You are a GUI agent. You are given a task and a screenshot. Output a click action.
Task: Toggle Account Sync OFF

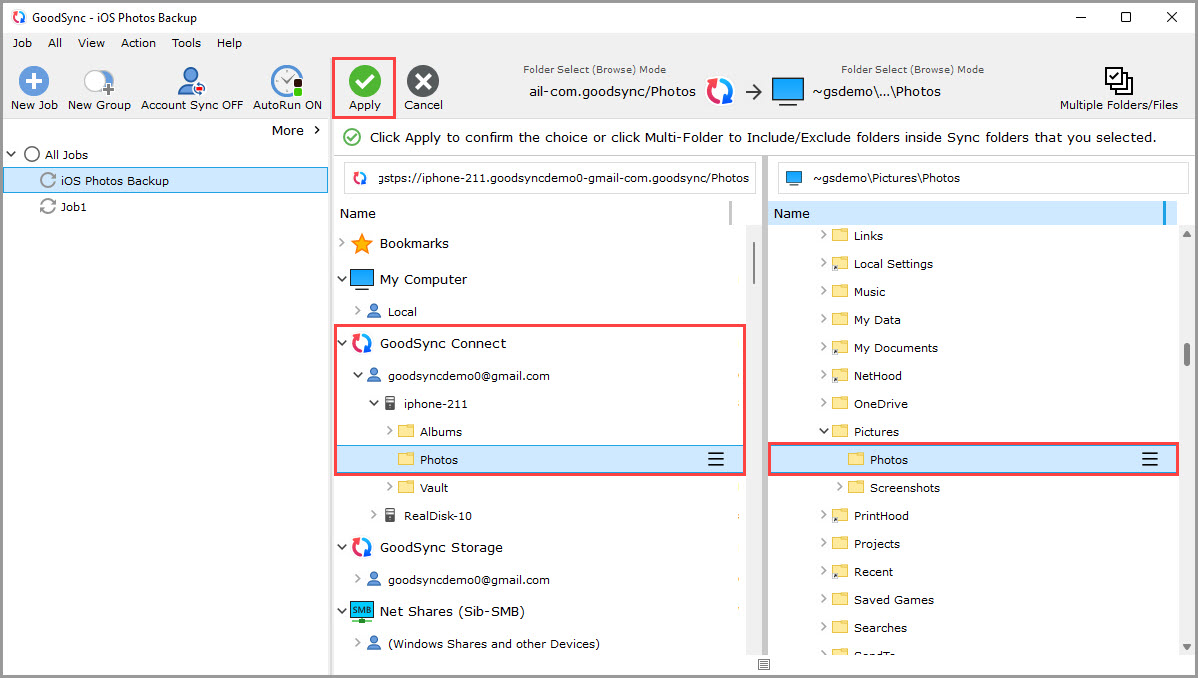(x=191, y=82)
